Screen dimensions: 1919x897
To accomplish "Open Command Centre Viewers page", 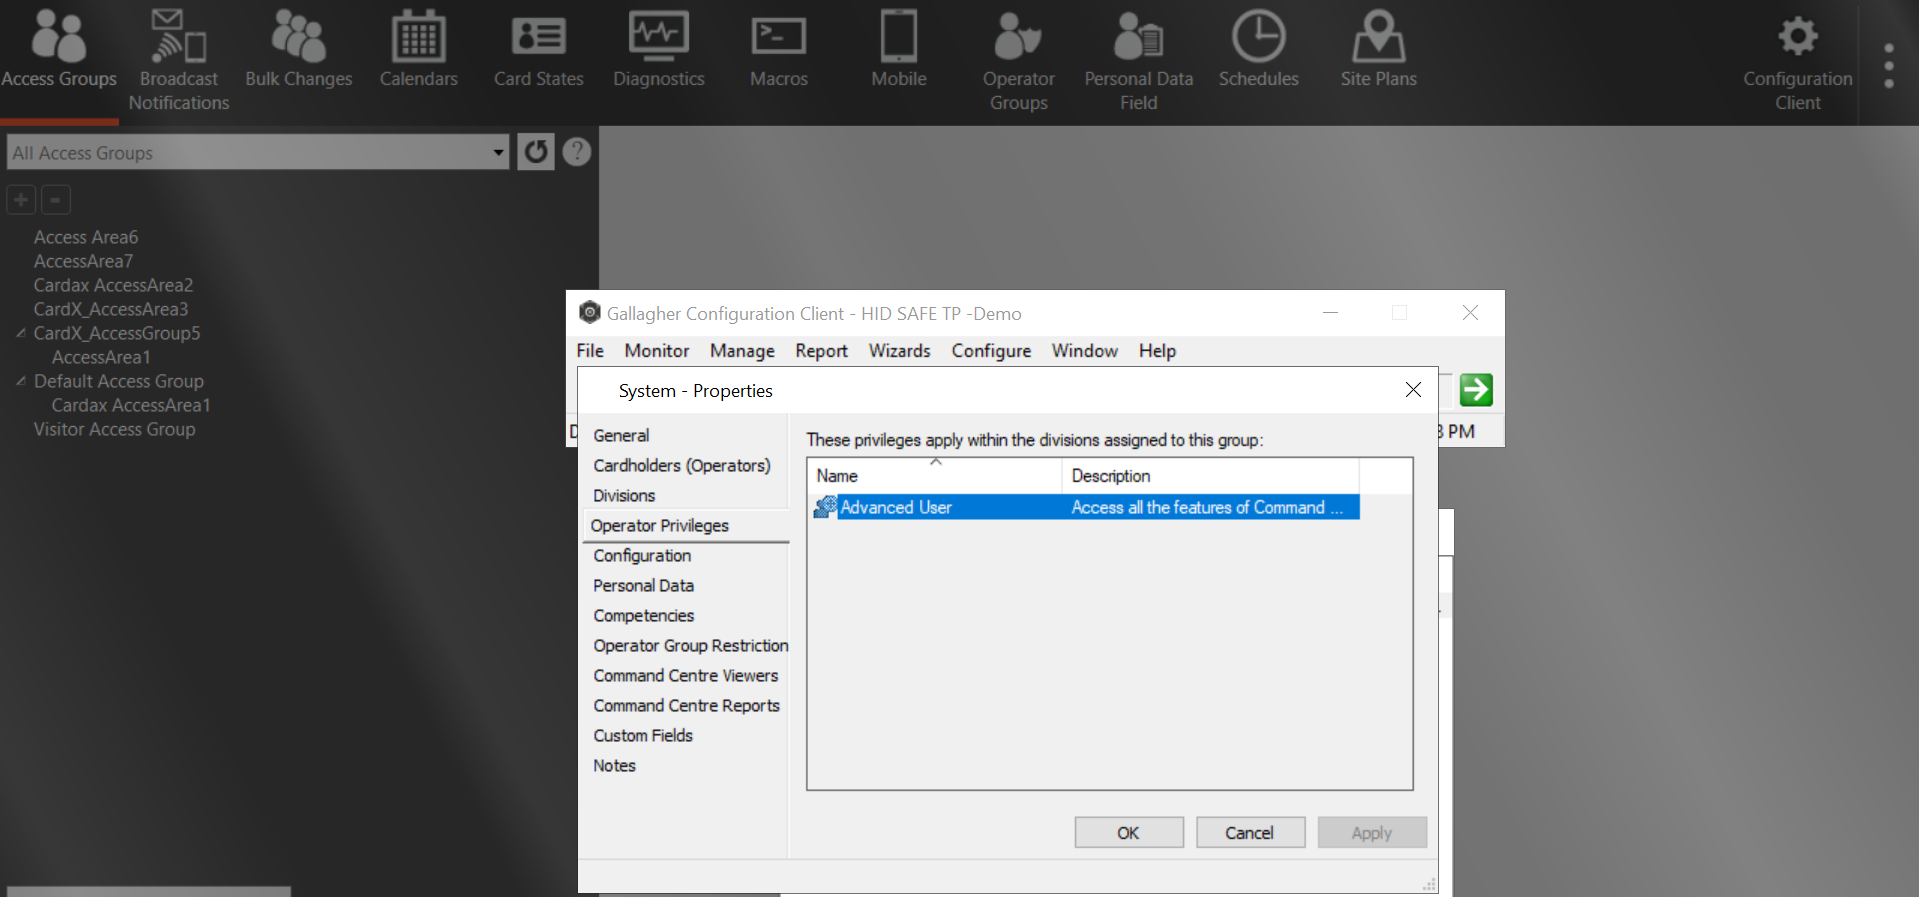I will tap(685, 676).
